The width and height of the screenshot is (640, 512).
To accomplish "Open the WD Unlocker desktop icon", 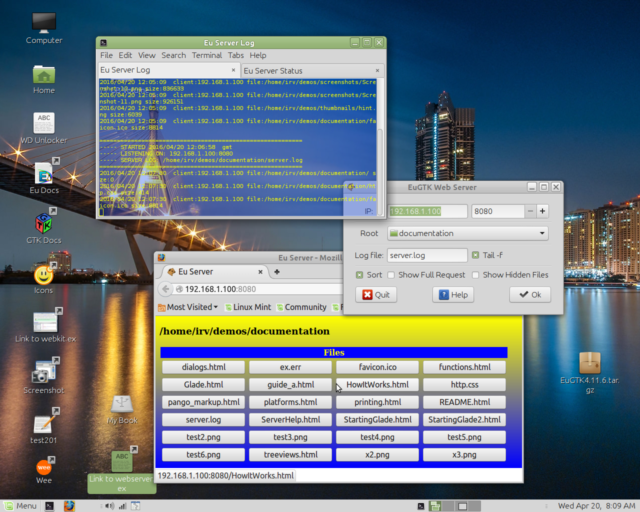I will click(44, 123).
